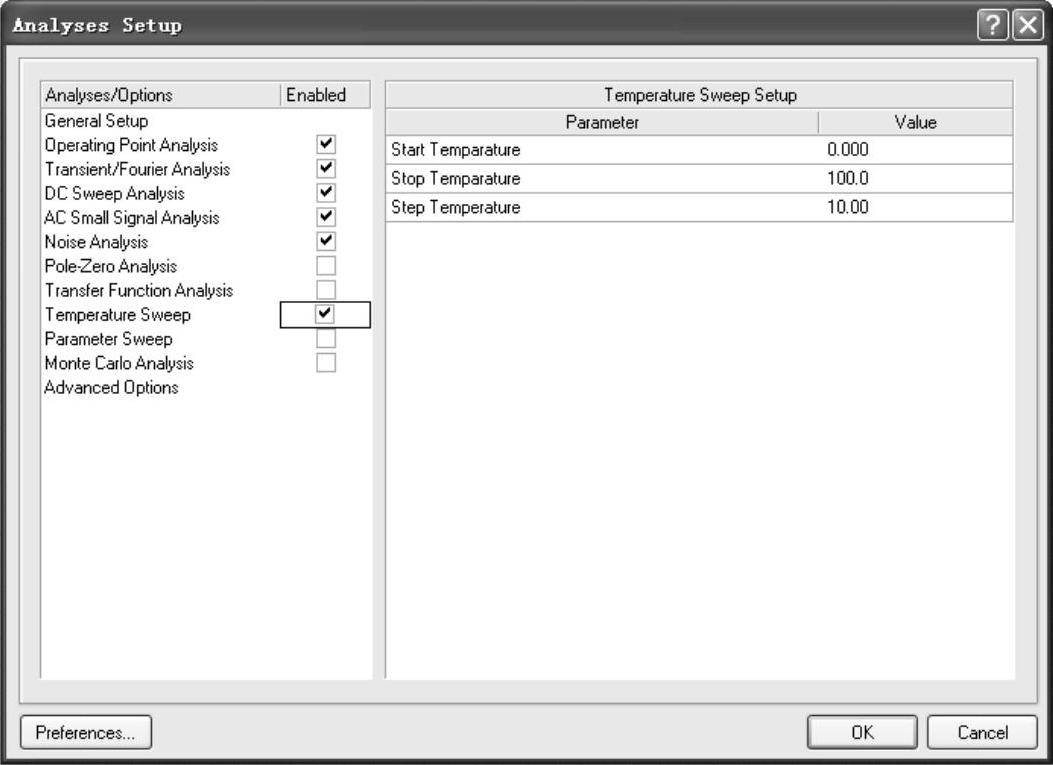The height and width of the screenshot is (765, 1053).
Task: Select General Setup in the list
Action: tap(96, 121)
